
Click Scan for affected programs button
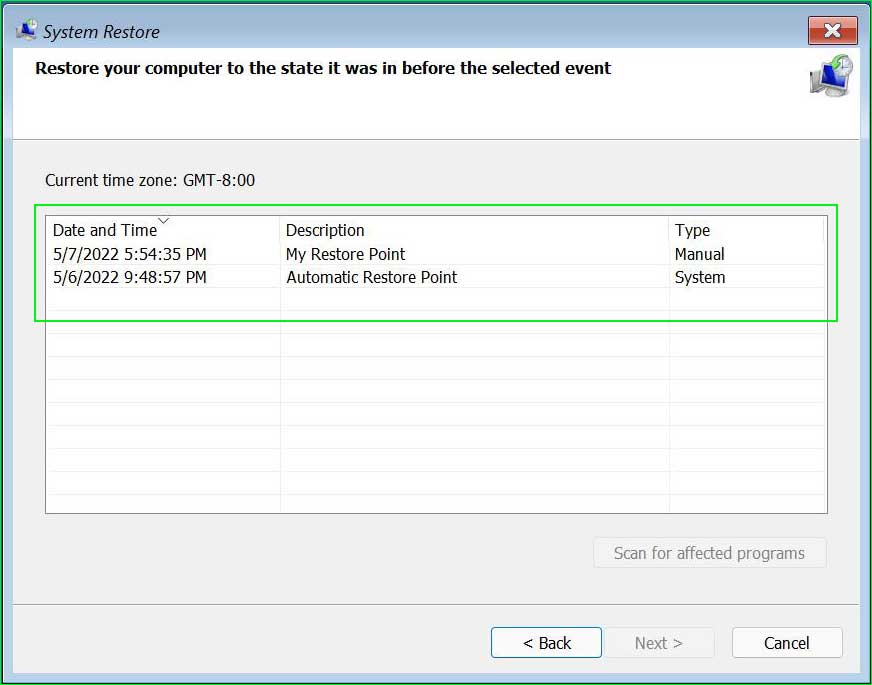pos(710,553)
